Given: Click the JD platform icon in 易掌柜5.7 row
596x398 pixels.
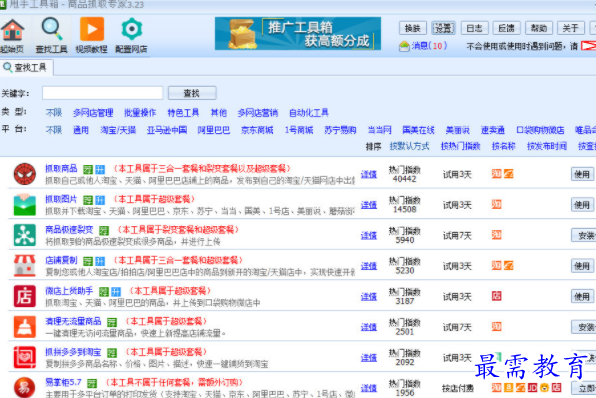Looking at the screenshot, I should [533, 387].
